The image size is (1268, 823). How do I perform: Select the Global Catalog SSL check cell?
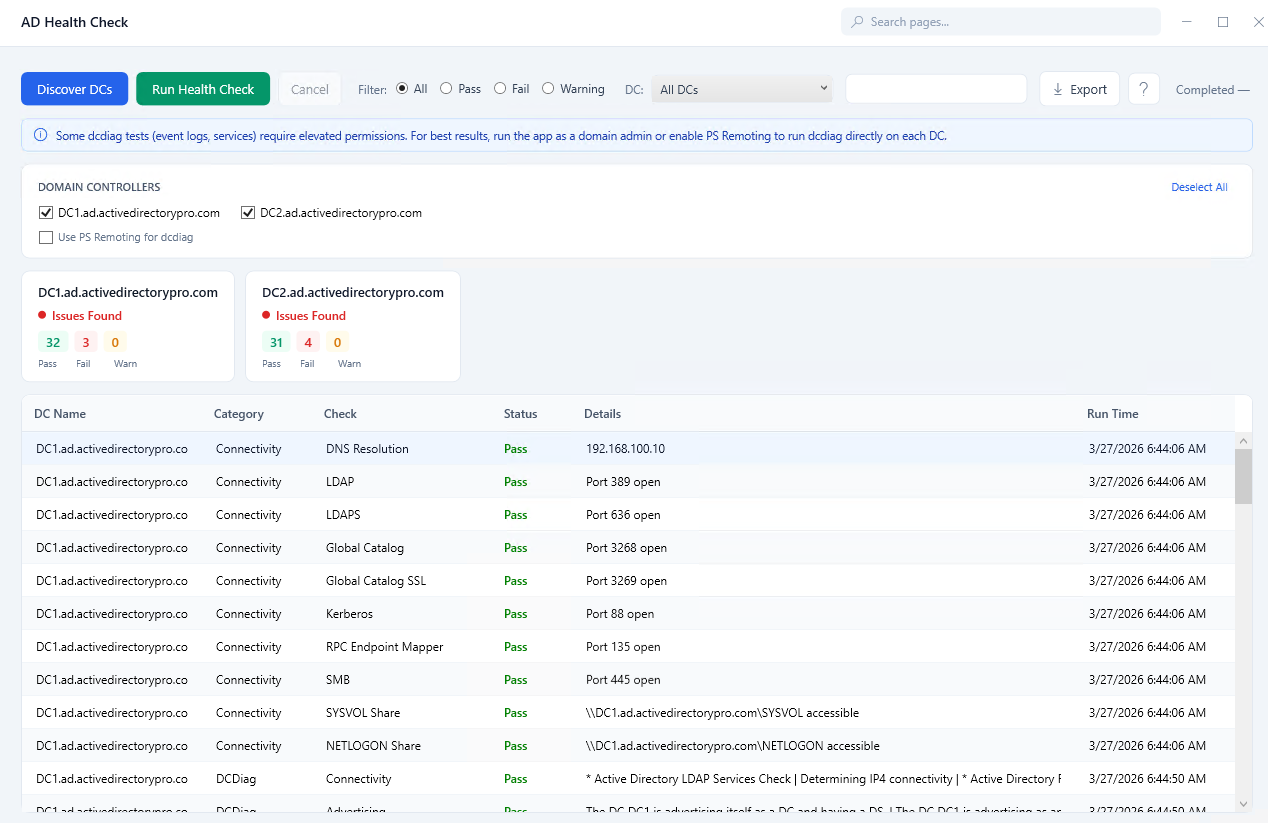[x=376, y=580]
